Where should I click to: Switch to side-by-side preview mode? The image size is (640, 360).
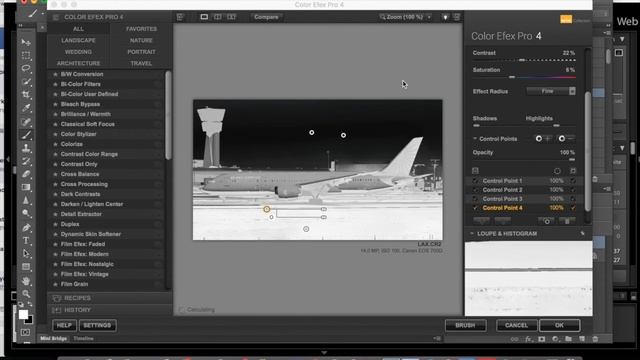(231, 17)
